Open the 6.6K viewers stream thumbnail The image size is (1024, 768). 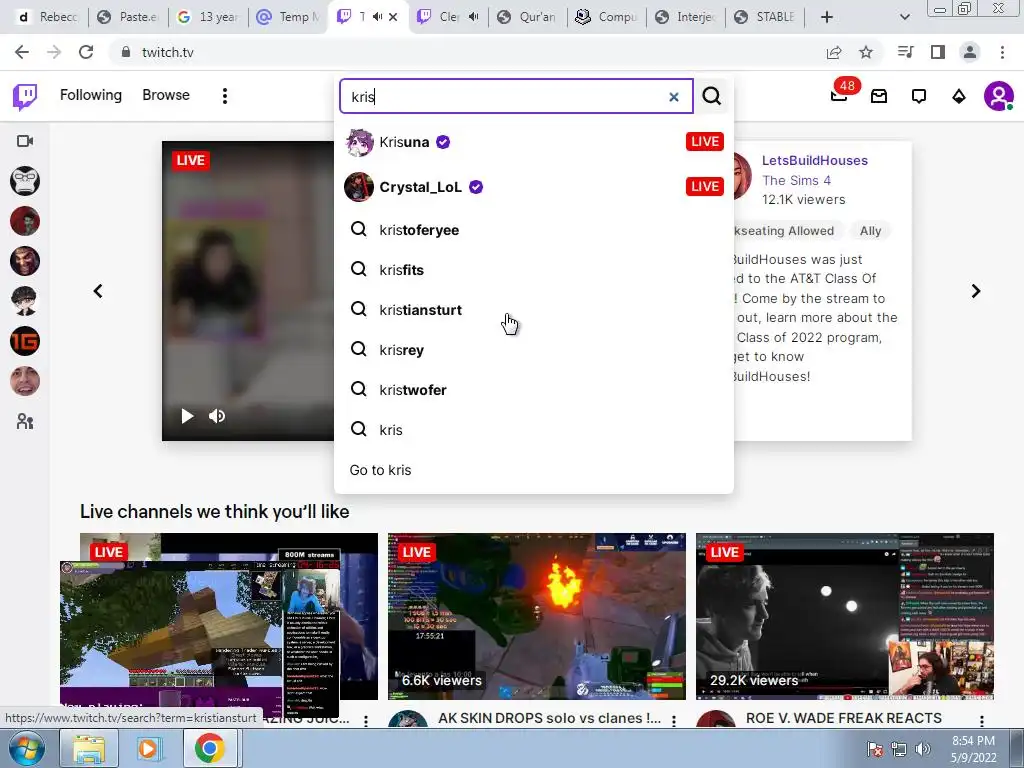[x=537, y=616]
